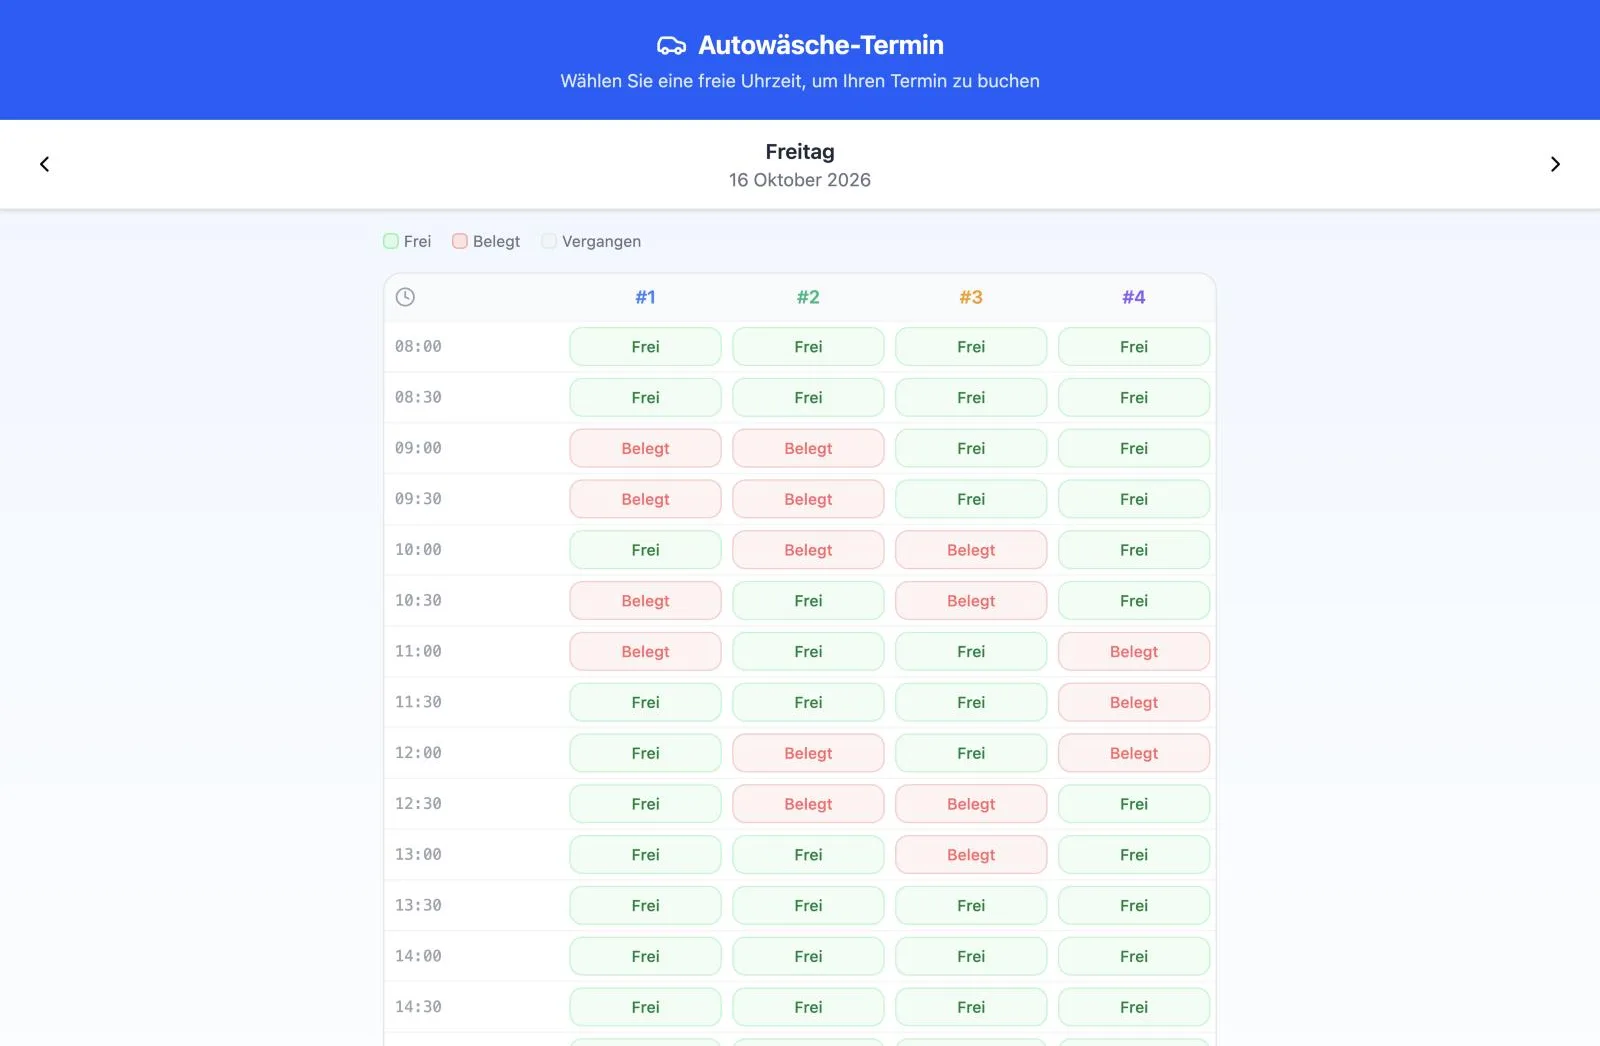Click the date 16 Oktober 2026
Viewport: 1600px width, 1046px height.
tap(800, 180)
